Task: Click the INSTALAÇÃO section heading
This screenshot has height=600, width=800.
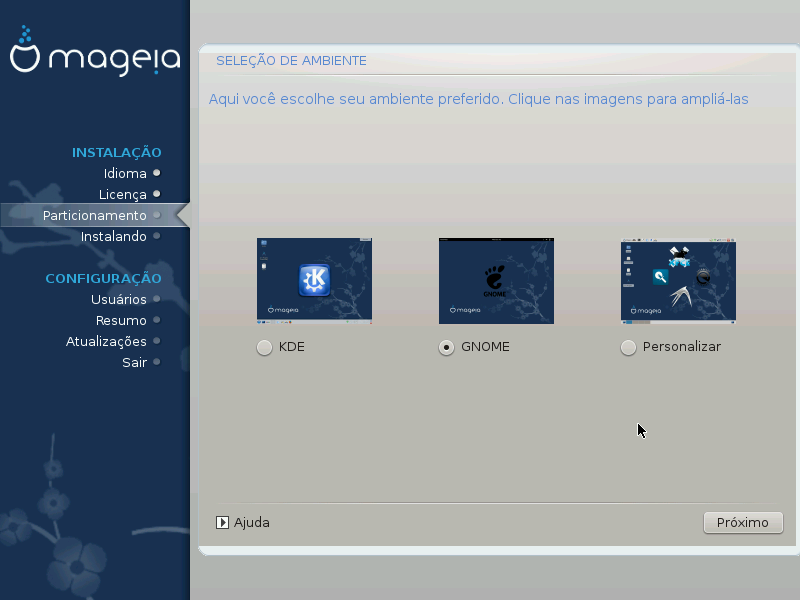Action: coord(116,152)
